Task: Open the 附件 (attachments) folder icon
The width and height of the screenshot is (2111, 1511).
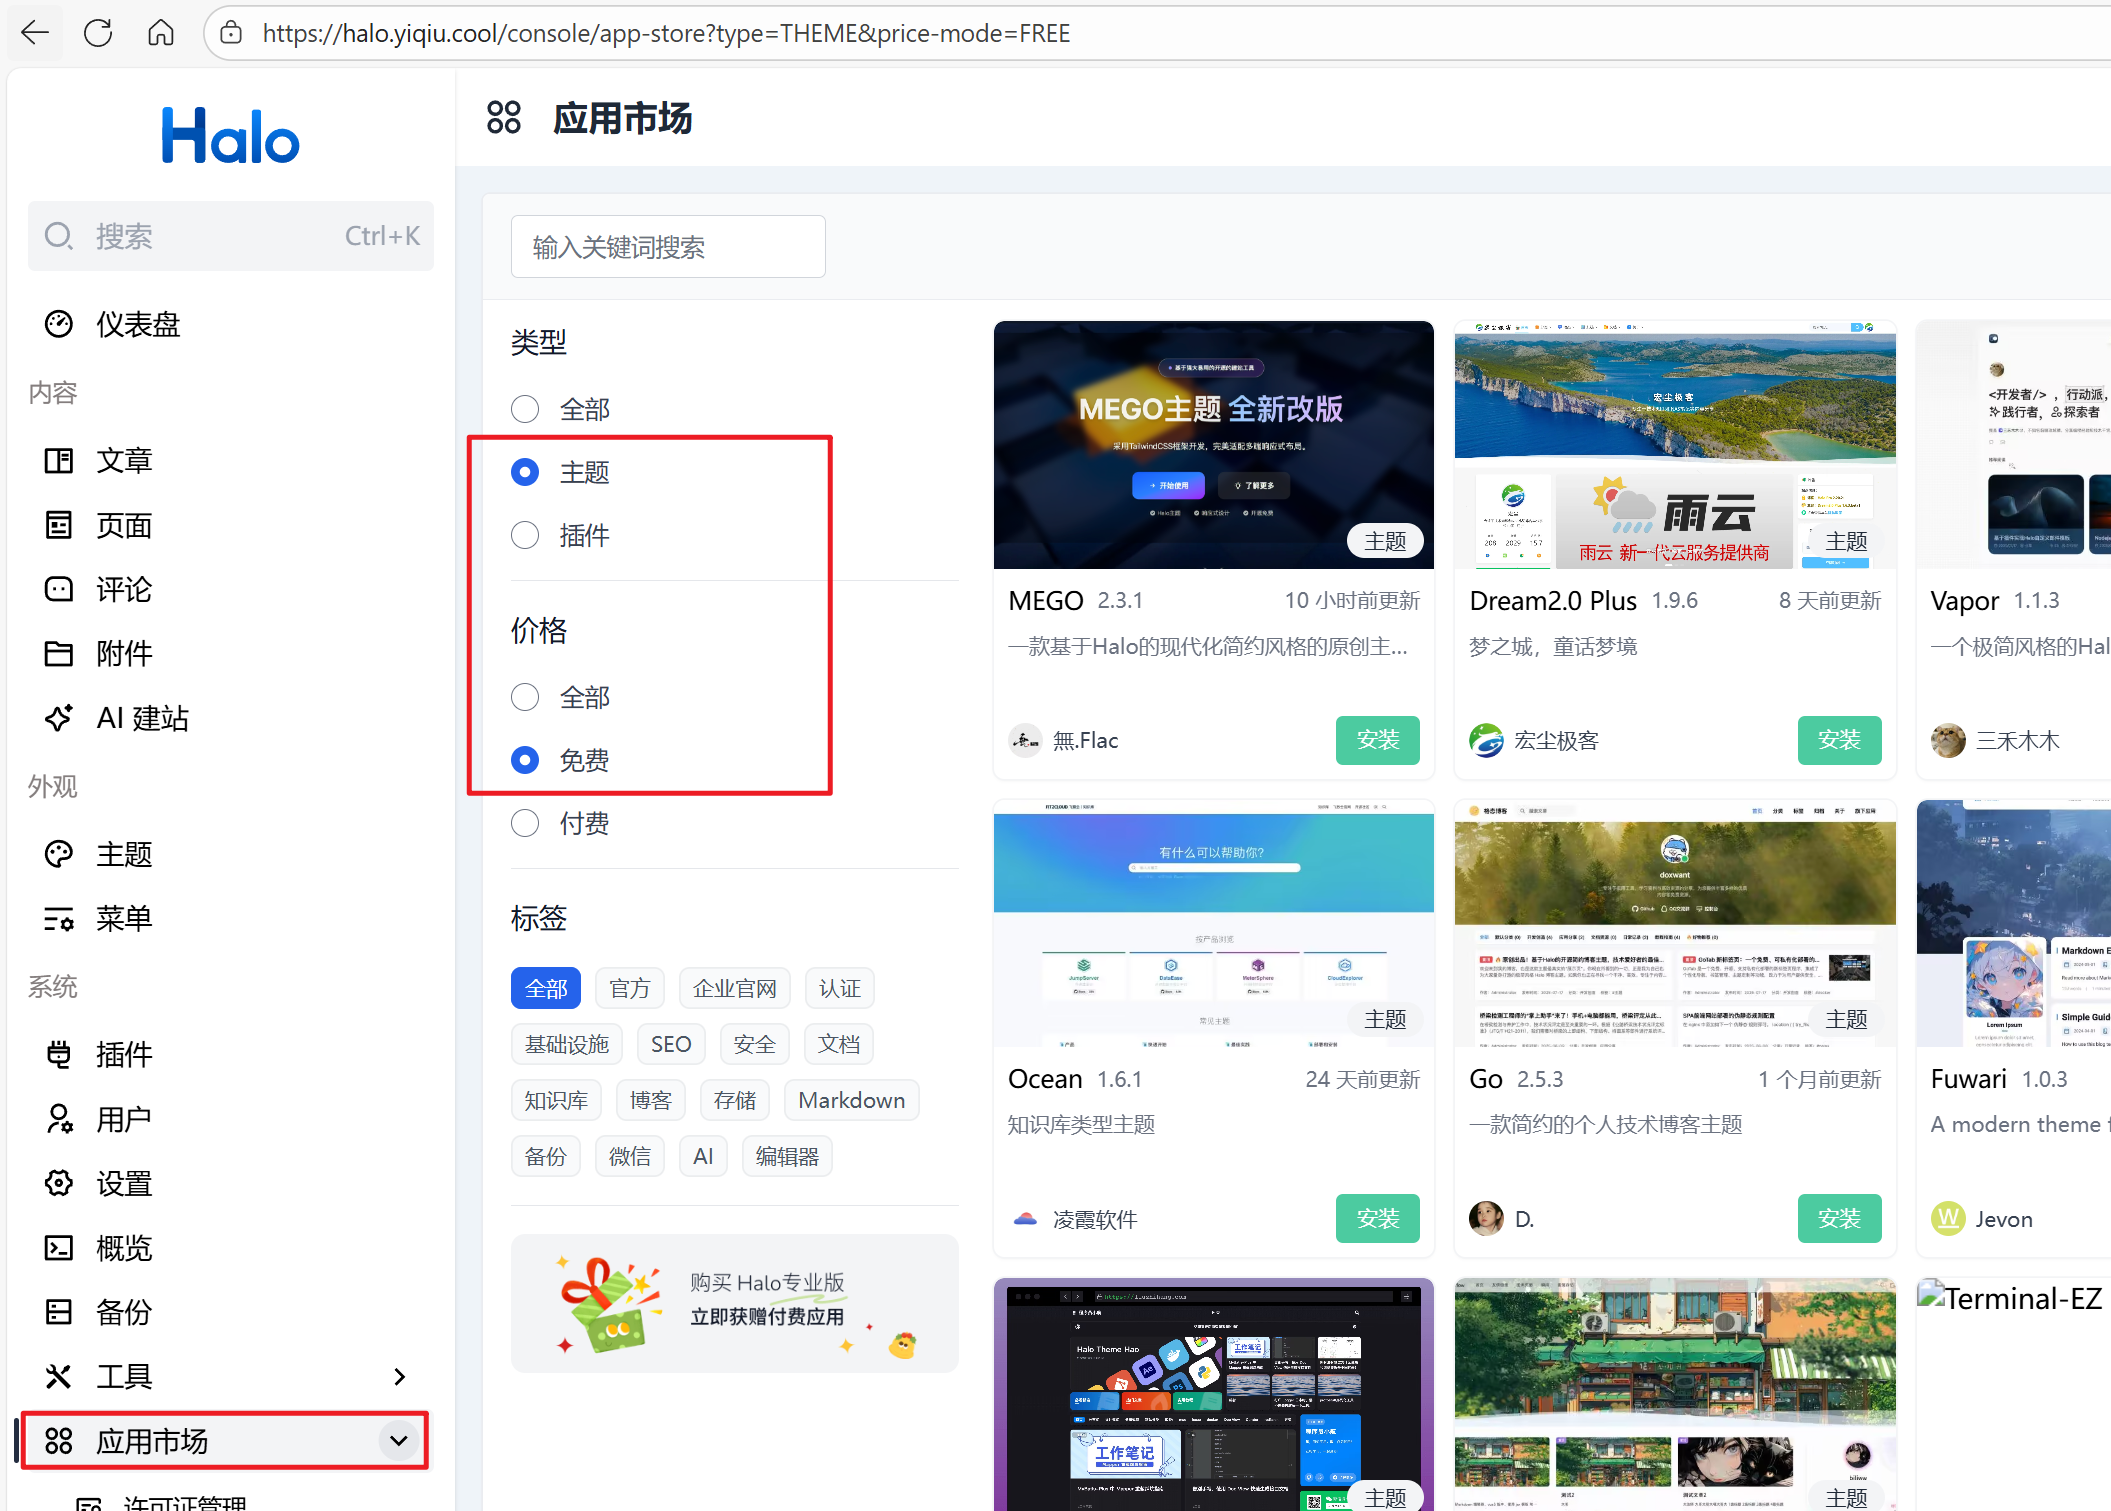Action: click(59, 653)
